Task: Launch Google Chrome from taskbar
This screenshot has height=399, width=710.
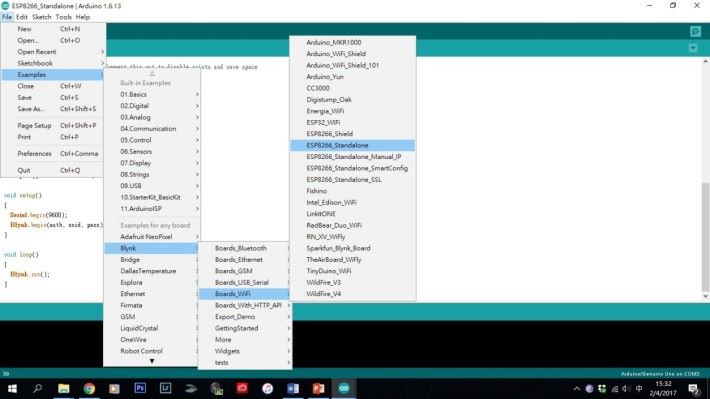Action: 89,389
